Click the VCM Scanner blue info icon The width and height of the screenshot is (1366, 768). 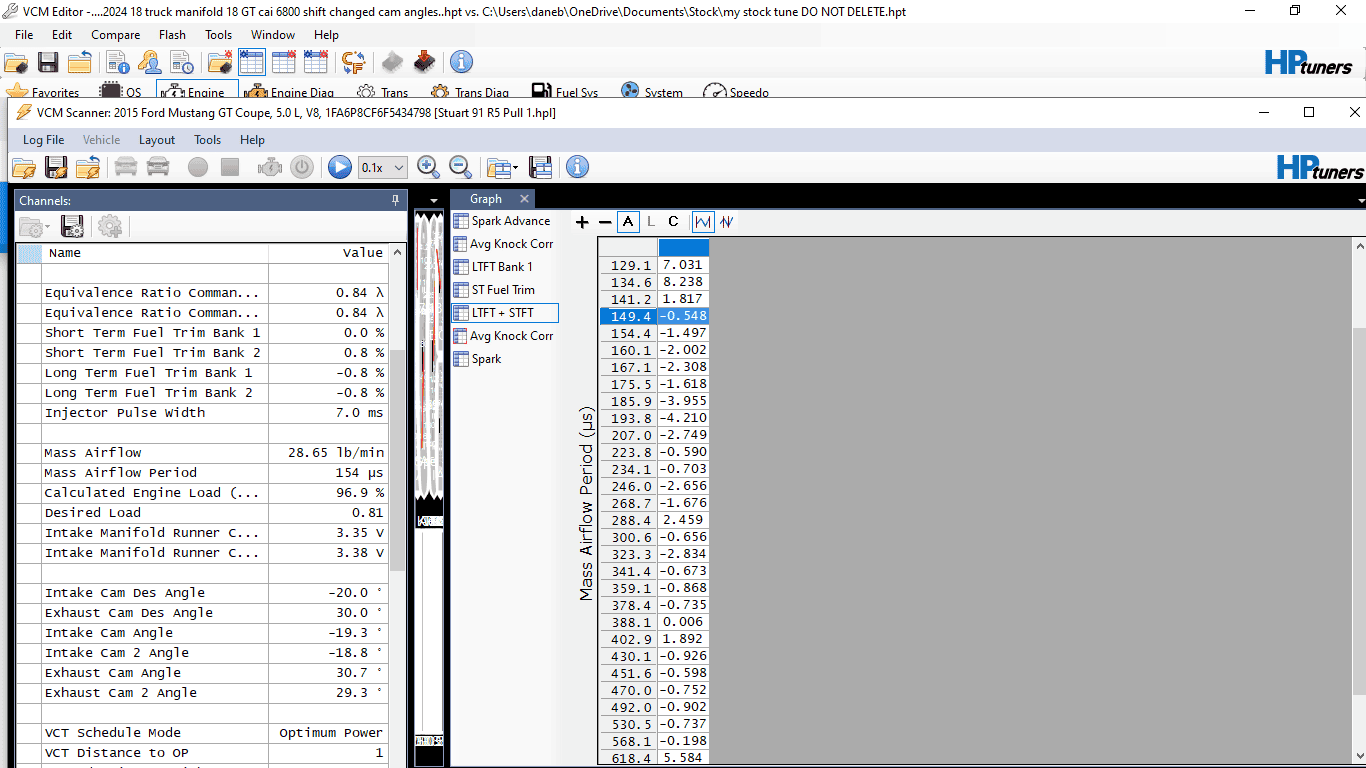577,167
